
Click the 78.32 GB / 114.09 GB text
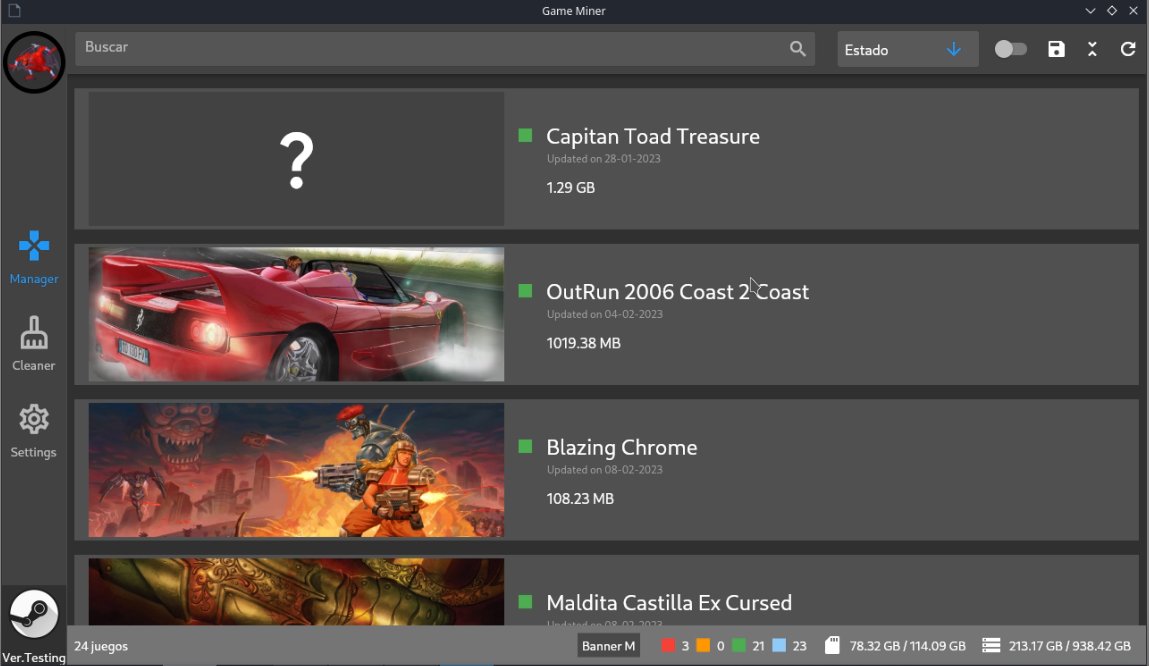pos(907,646)
